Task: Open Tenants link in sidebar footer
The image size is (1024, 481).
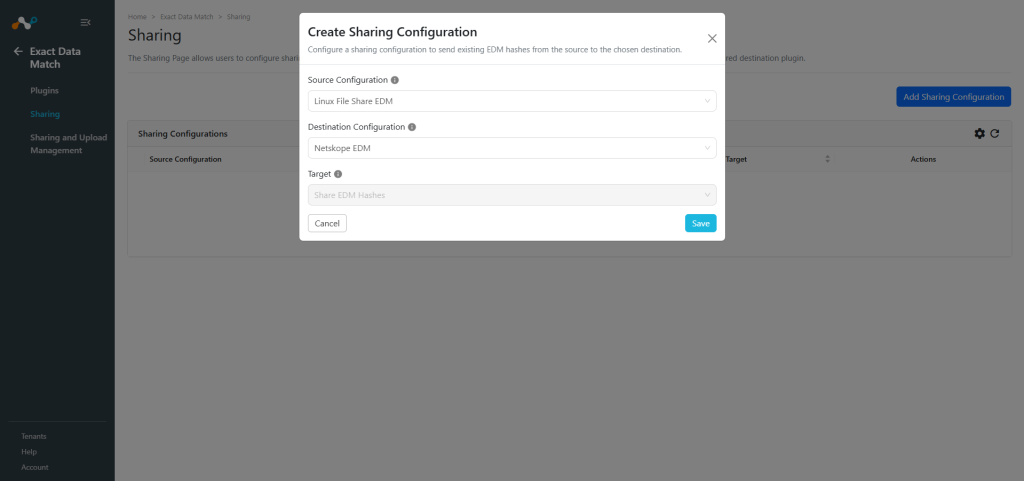Action: (x=34, y=437)
